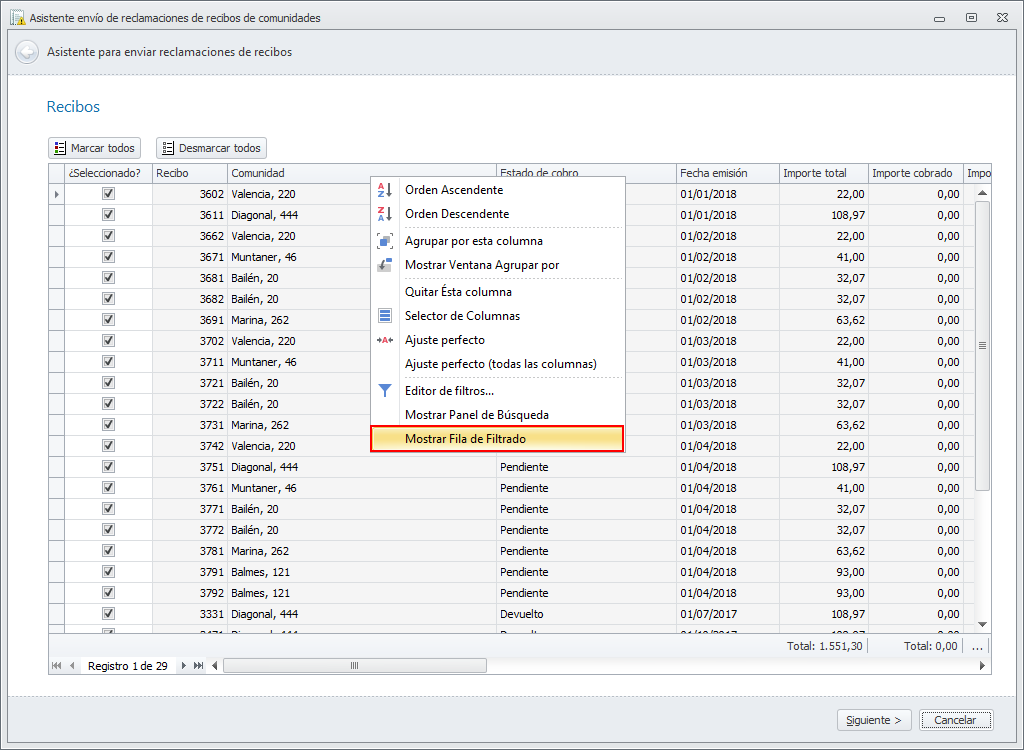This screenshot has height=750, width=1024.
Task: Choose Mostrar Panel de Búsqueda
Action: [498, 415]
